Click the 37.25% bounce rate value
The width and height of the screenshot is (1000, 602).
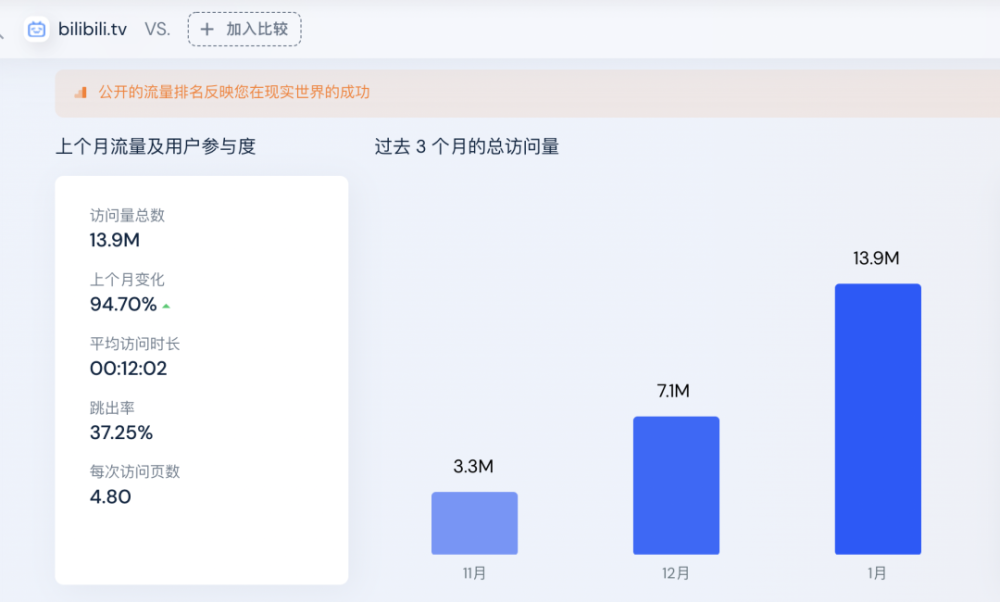pyautogui.click(x=121, y=433)
